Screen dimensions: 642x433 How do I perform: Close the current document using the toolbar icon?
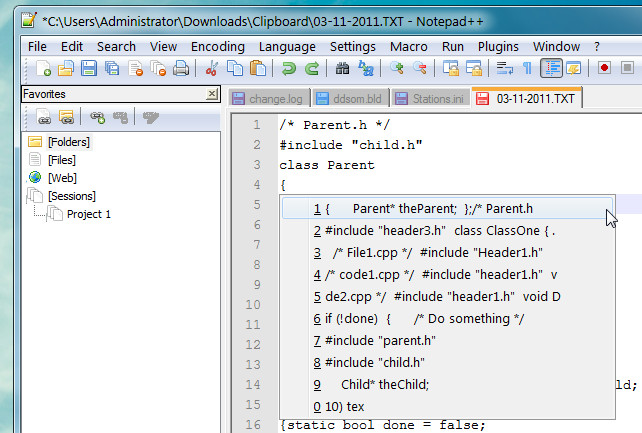tap(135, 68)
